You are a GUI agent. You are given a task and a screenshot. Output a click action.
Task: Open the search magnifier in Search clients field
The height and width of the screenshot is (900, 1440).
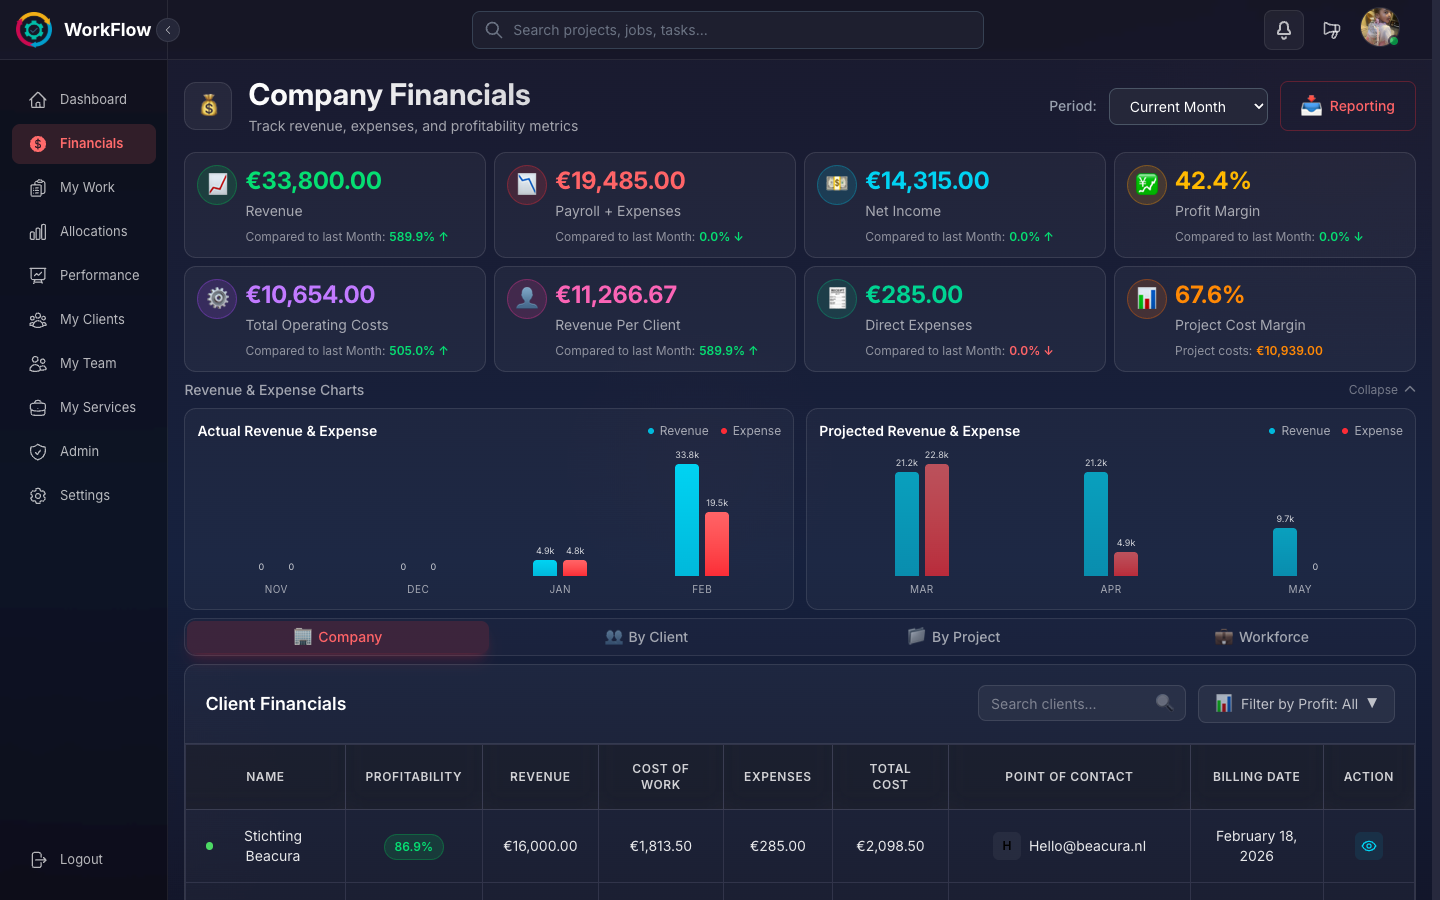[x=1163, y=703]
